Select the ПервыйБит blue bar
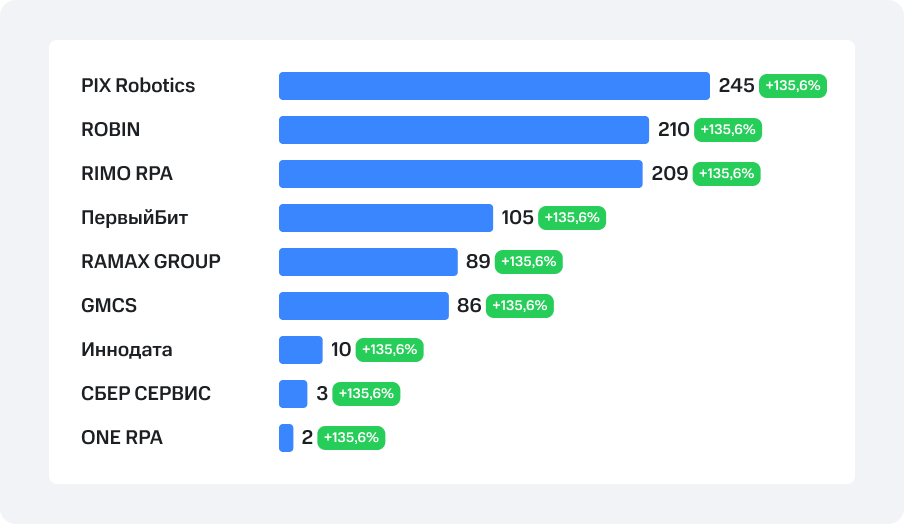The image size is (904, 524). pos(386,218)
